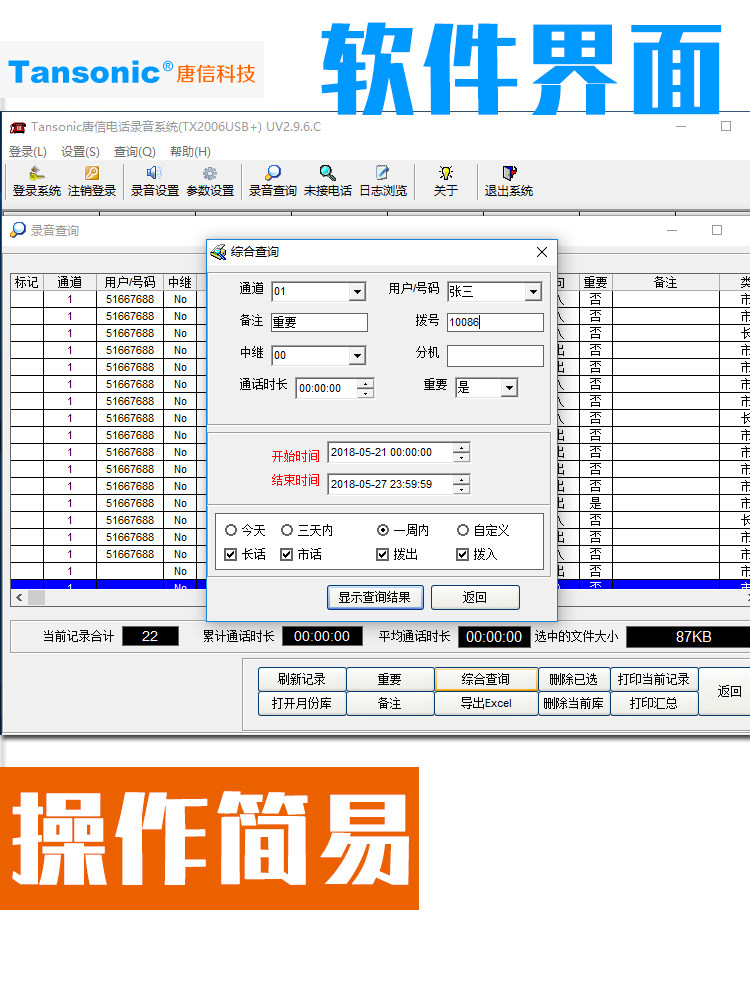Click the 打印汇总 button
Screen dimensions: 750x1000
(654, 703)
